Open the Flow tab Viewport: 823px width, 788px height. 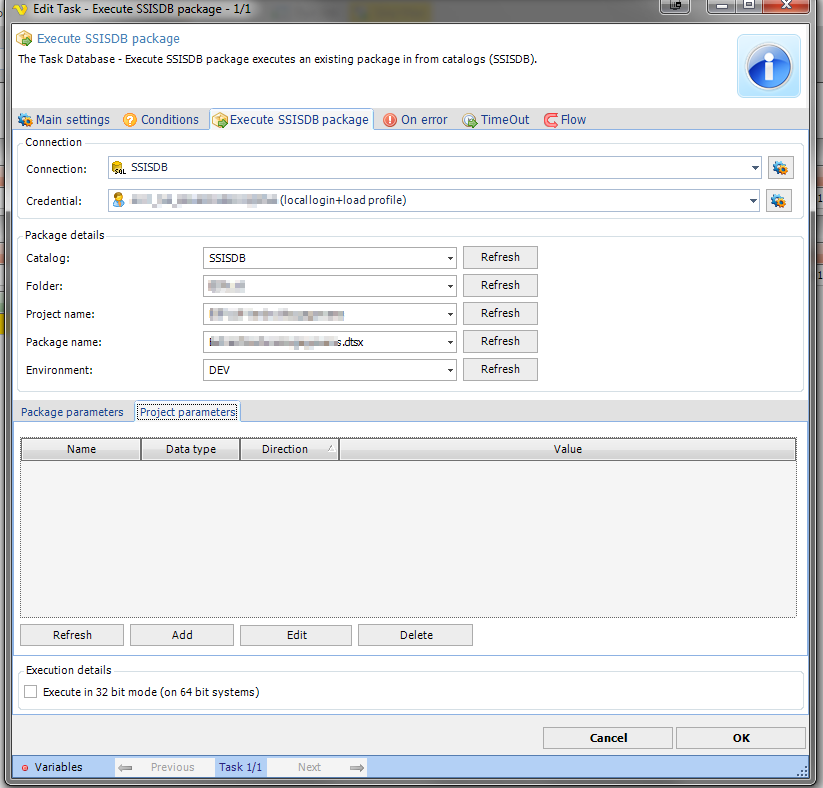pos(565,120)
